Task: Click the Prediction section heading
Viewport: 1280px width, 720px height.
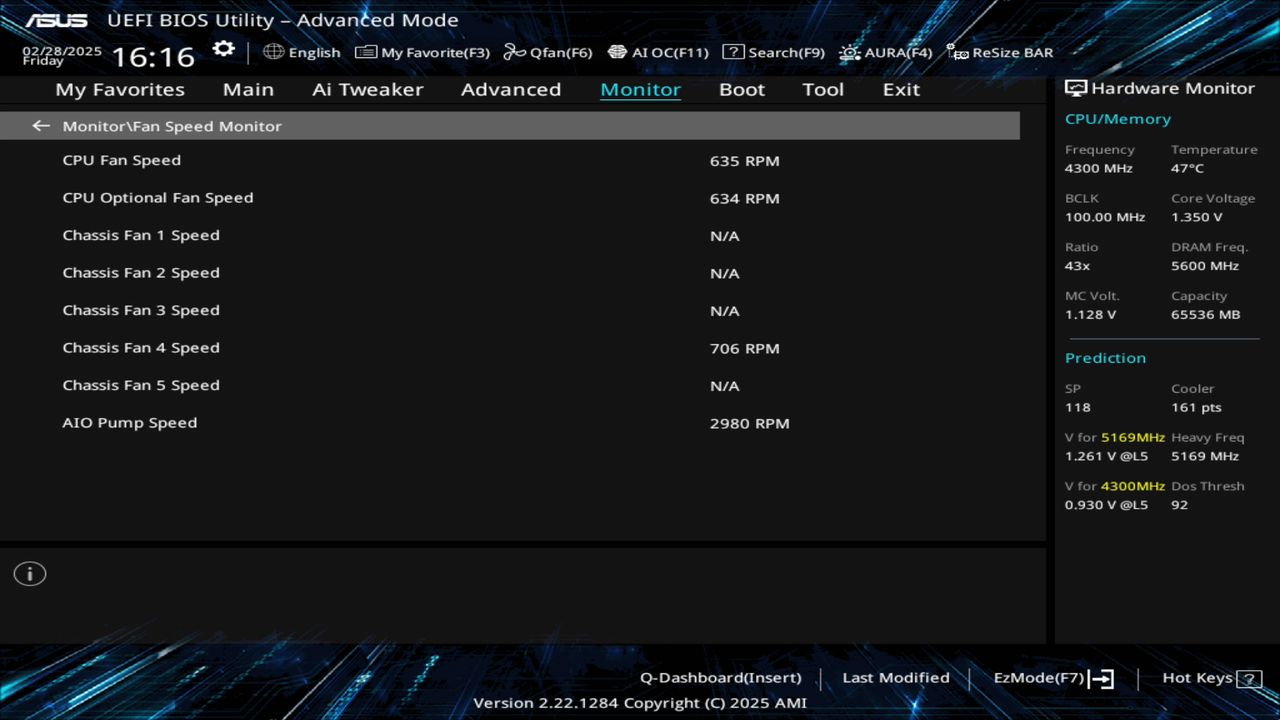Action: 1105,358
